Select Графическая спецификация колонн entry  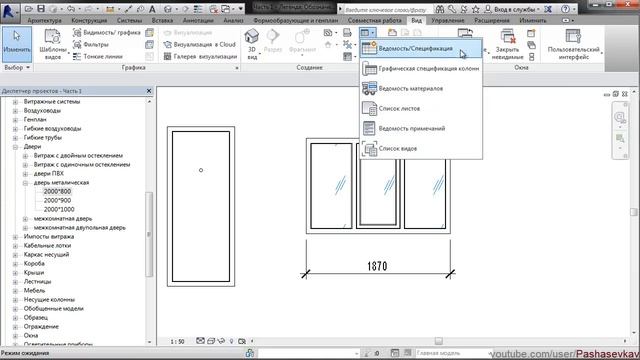421,69
